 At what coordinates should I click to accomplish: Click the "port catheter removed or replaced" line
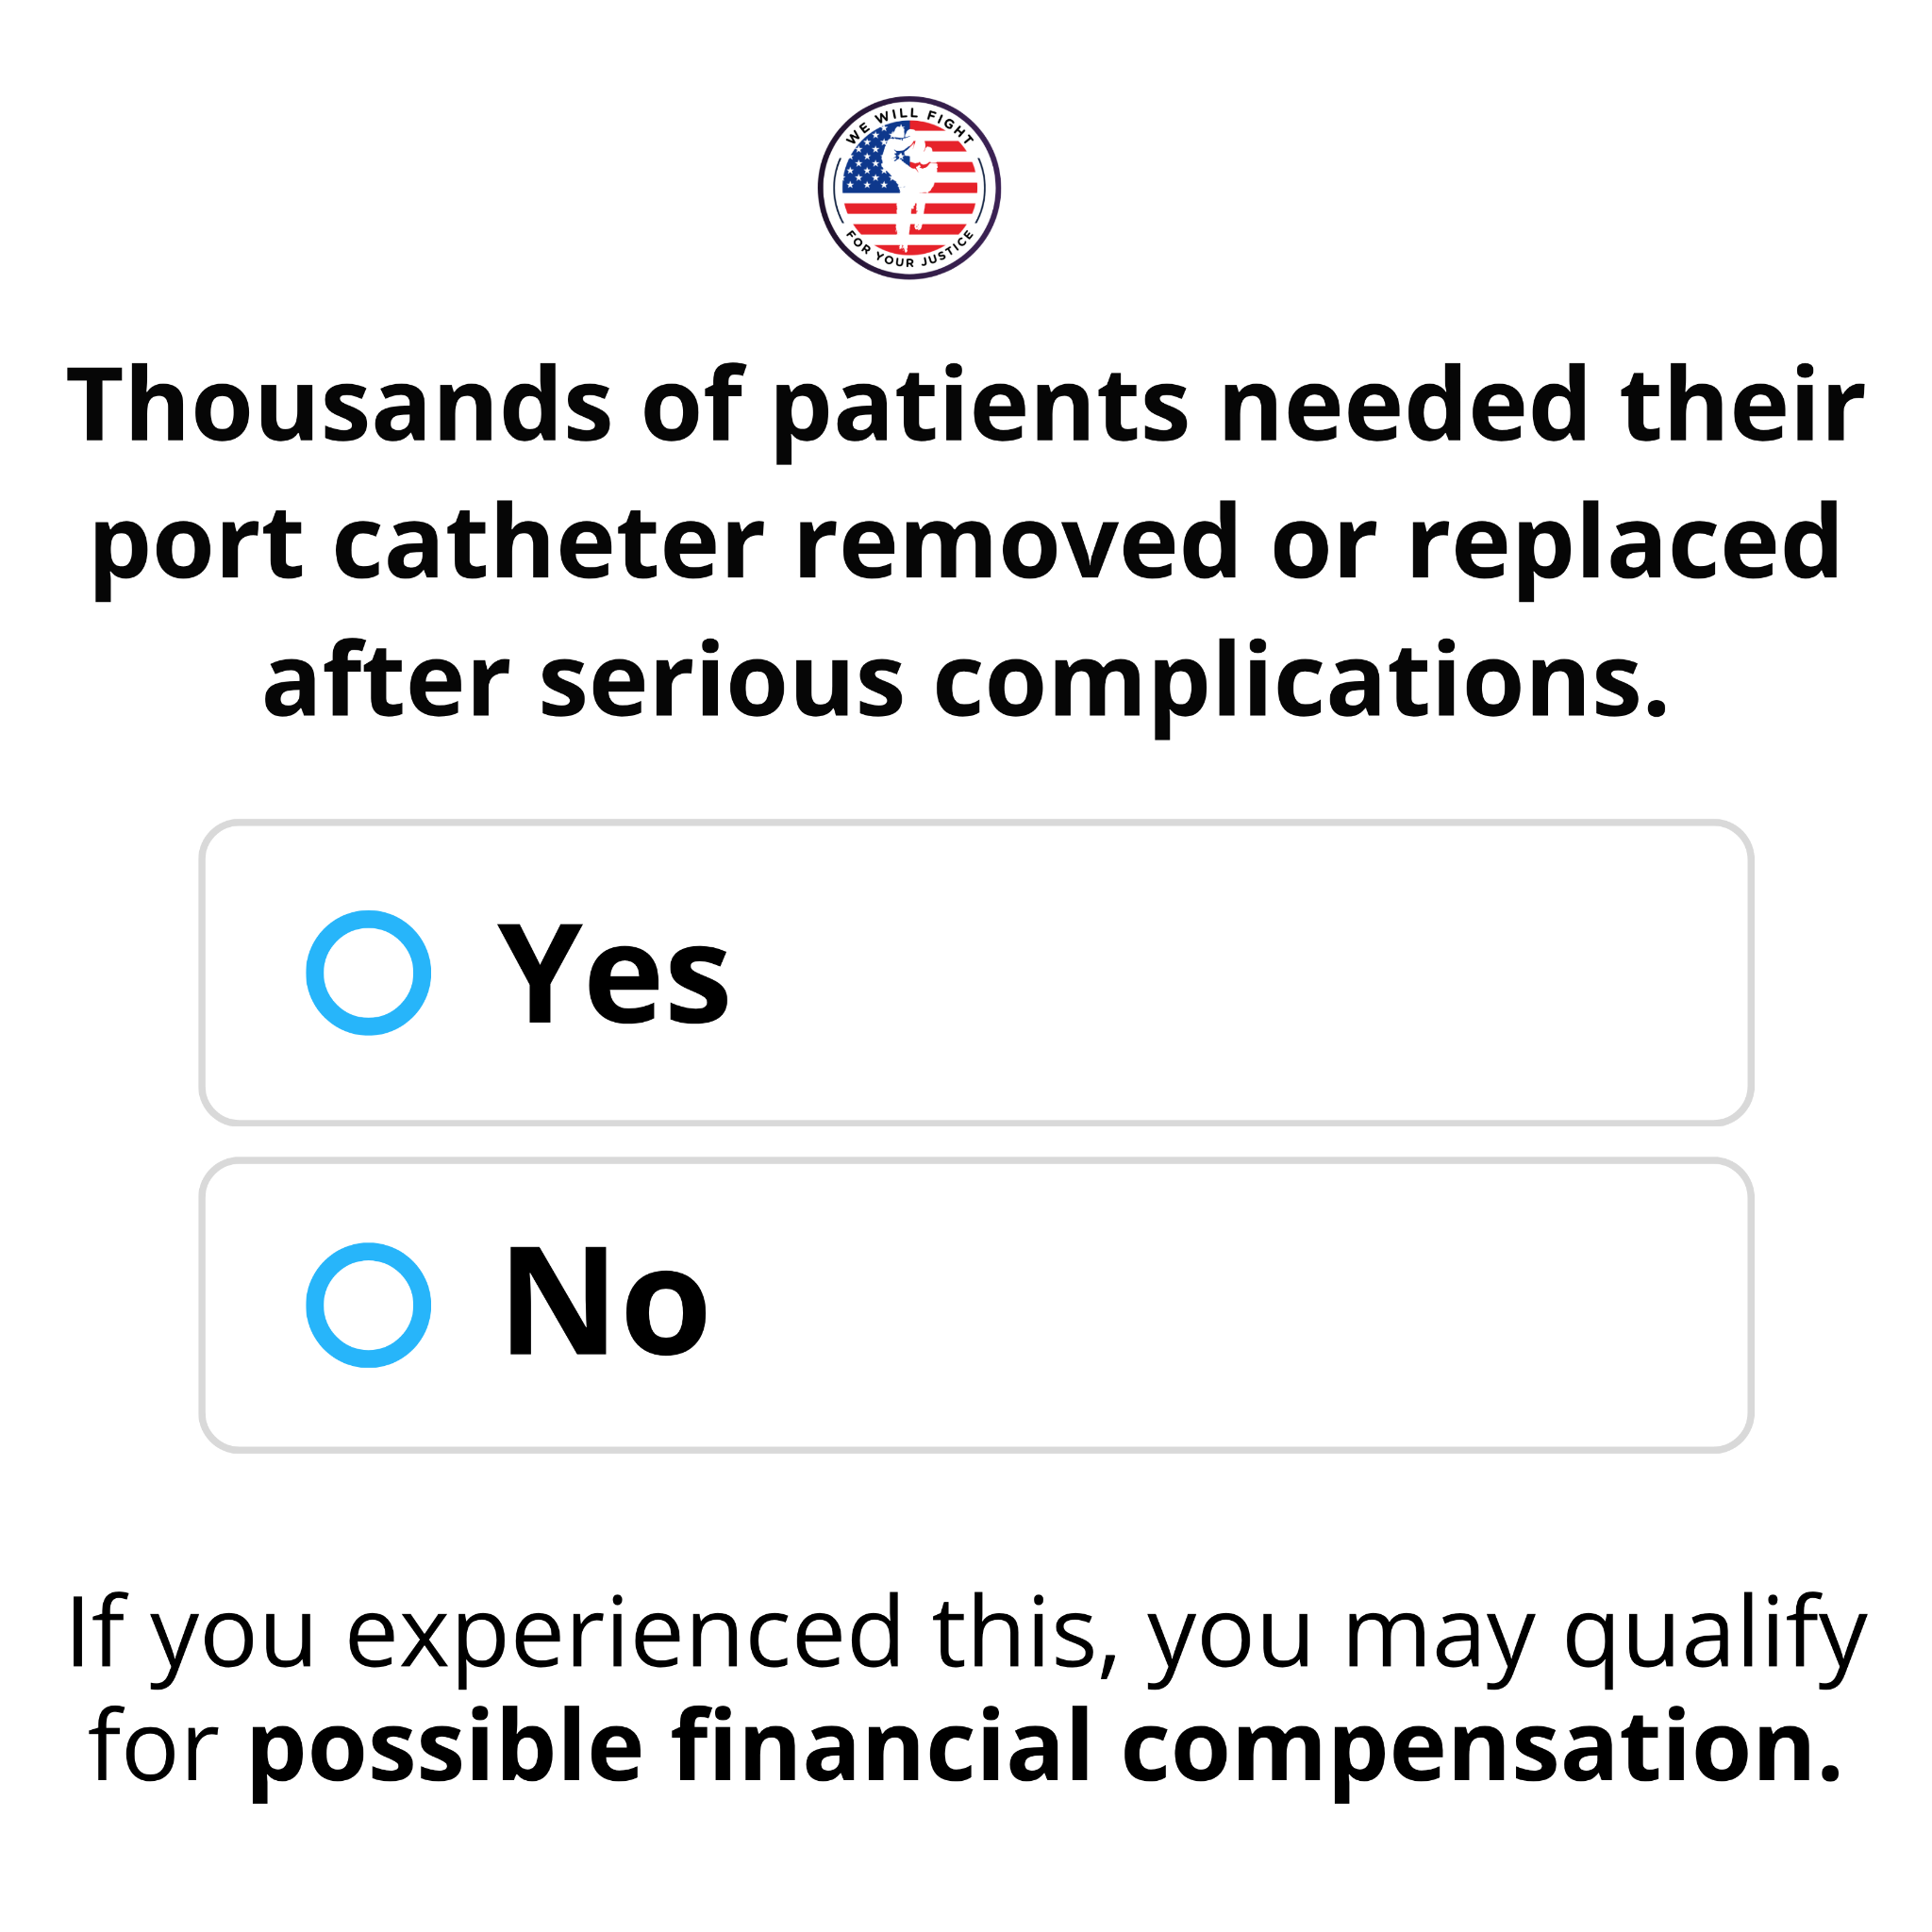[x=965, y=547]
